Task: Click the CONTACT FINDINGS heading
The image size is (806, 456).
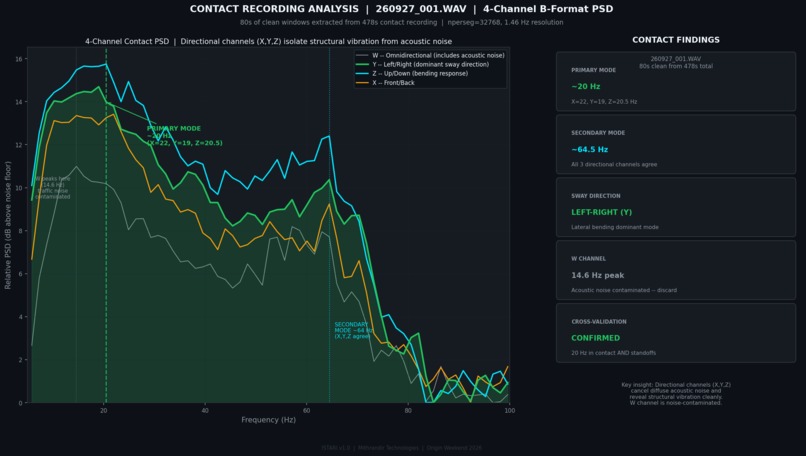Action: pos(676,40)
